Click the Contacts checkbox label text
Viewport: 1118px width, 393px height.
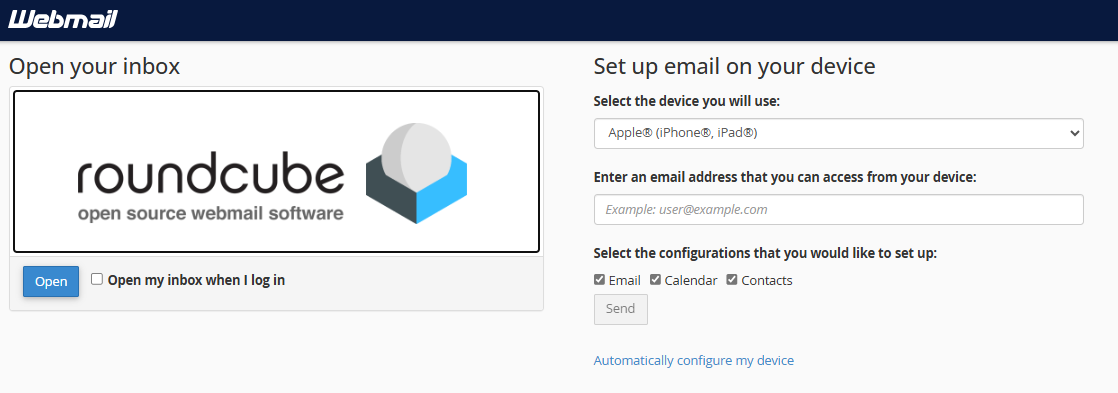766,280
